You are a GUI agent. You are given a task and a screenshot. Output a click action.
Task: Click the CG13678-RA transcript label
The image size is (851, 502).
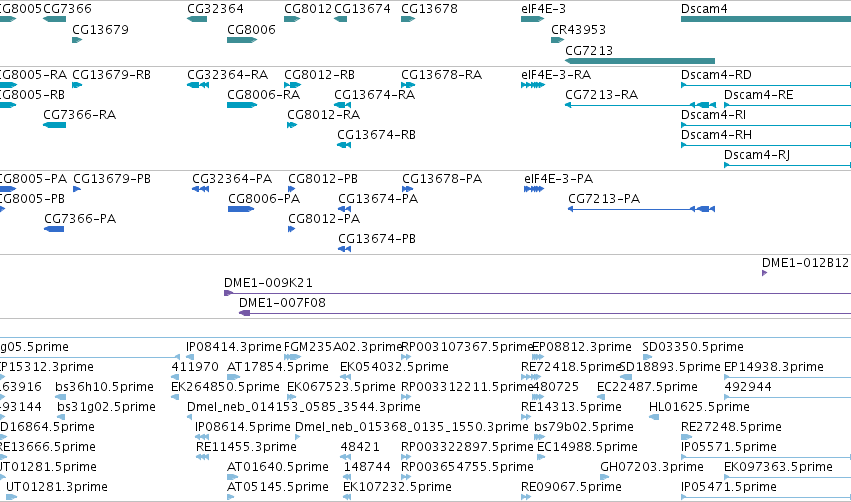click(441, 74)
